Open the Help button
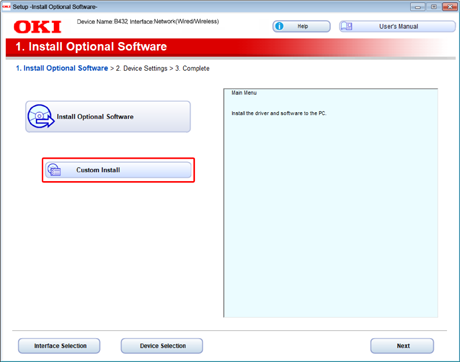This screenshot has height=362, width=460. [x=301, y=26]
